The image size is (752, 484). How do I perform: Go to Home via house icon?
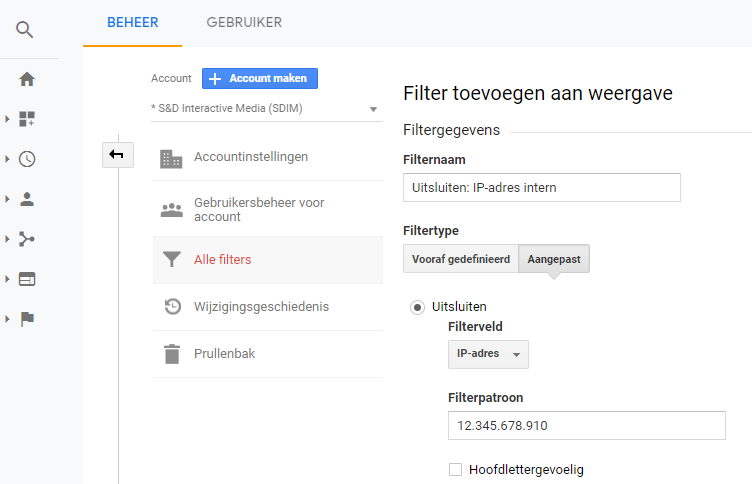click(27, 79)
